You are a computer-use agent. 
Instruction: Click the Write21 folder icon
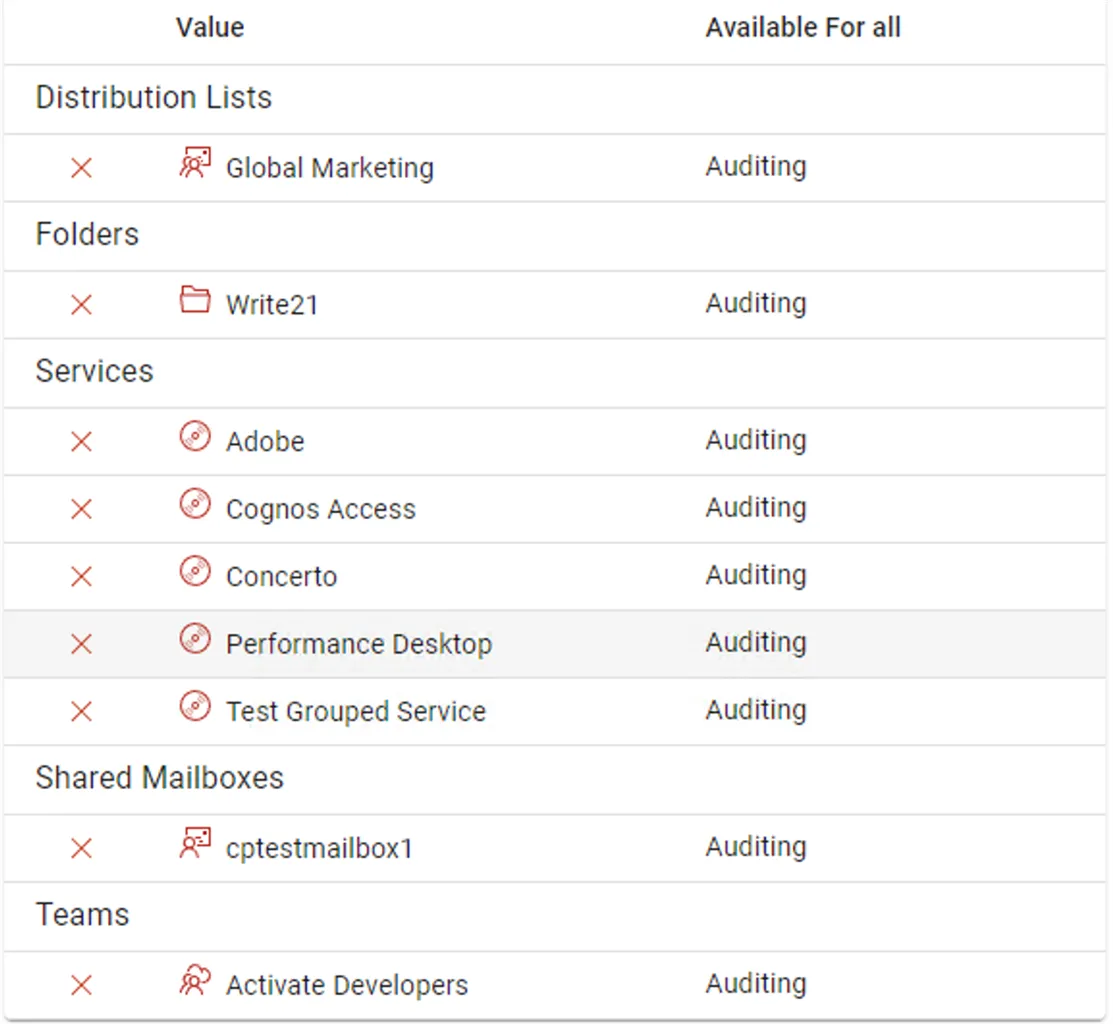(x=195, y=299)
